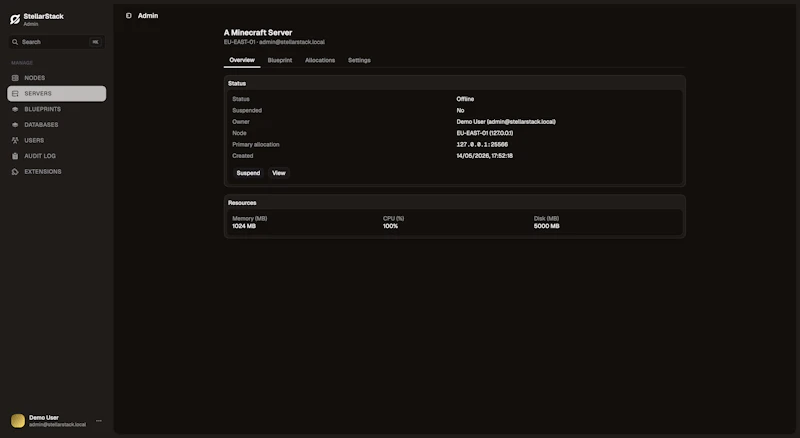
Task: Go to Blueprints in the sidebar
Action: click(42, 109)
